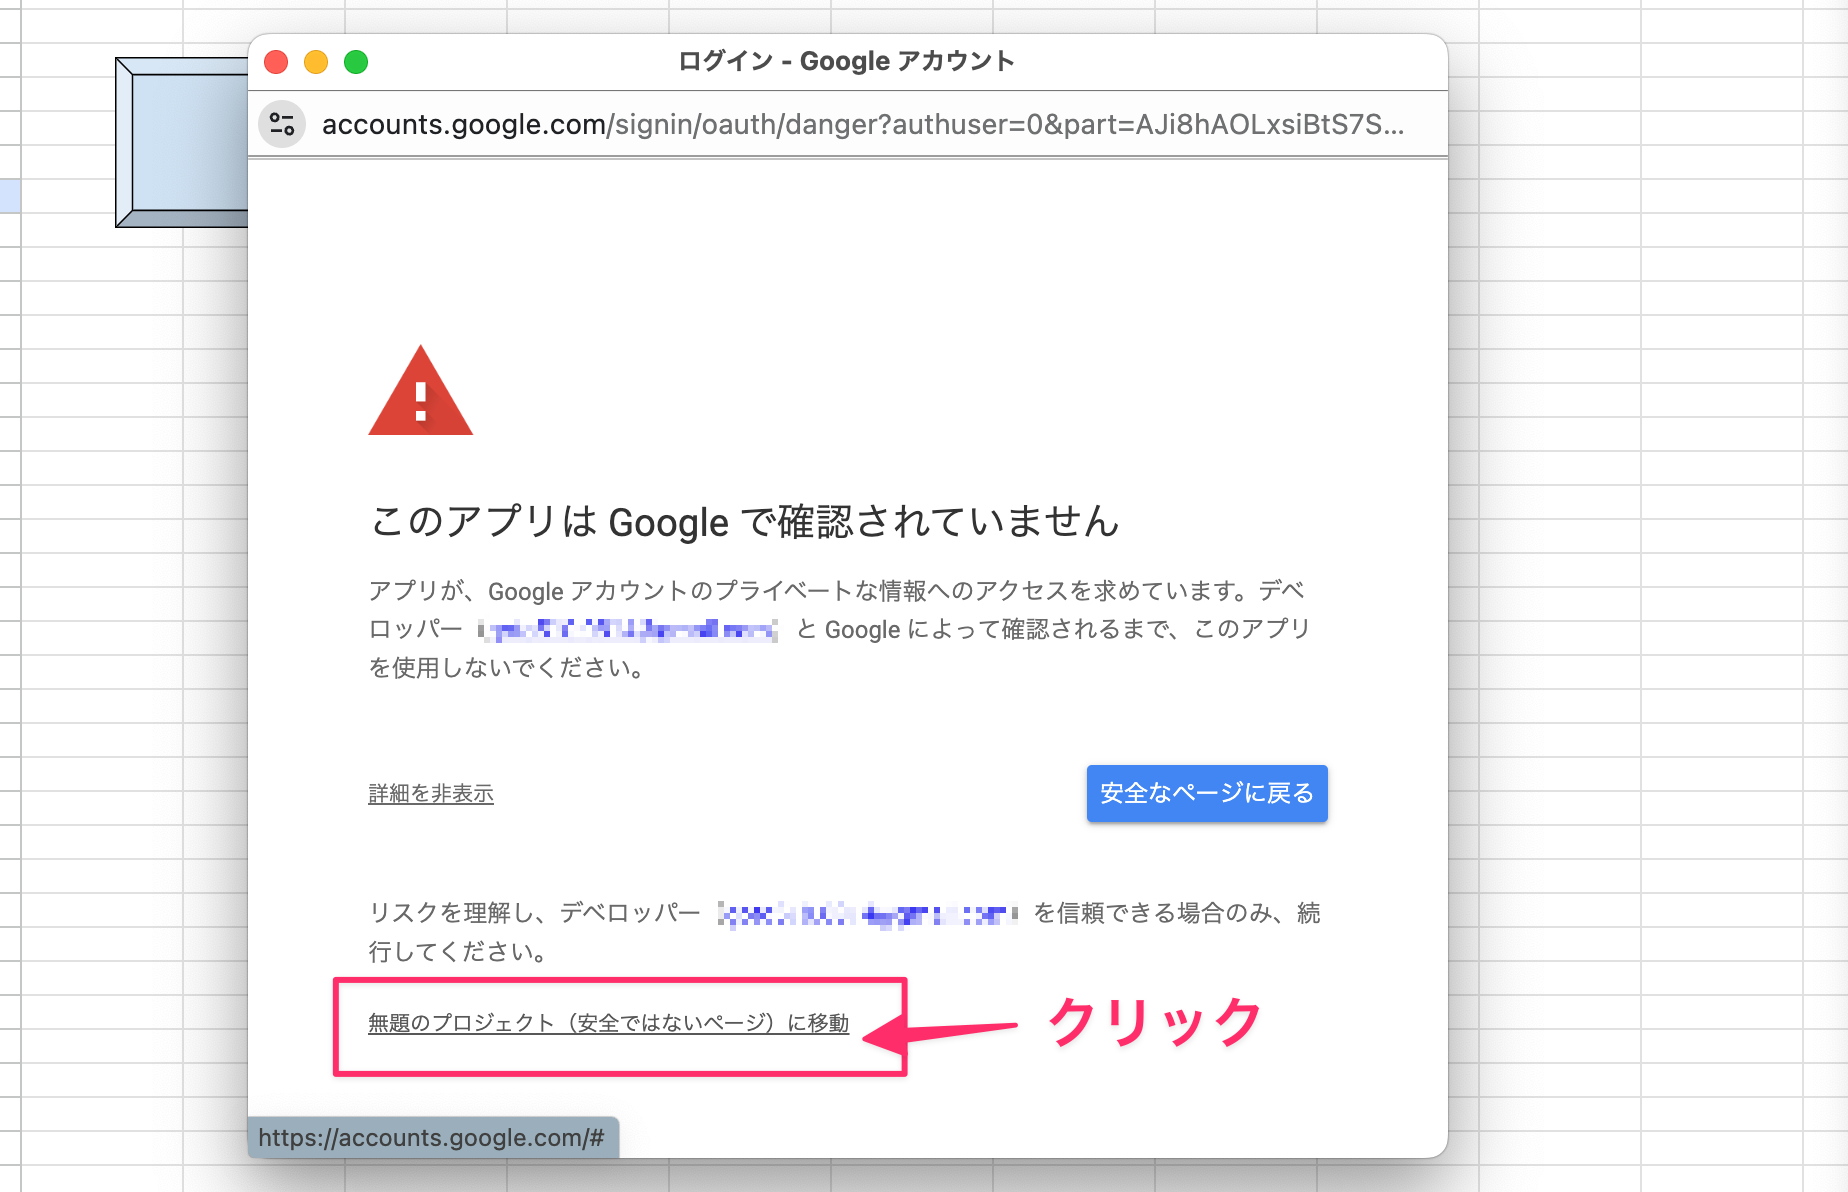The width and height of the screenshot is (1848, 1192).
Task: Click the 詳細を非表示 link
Action: pos(431,793)
